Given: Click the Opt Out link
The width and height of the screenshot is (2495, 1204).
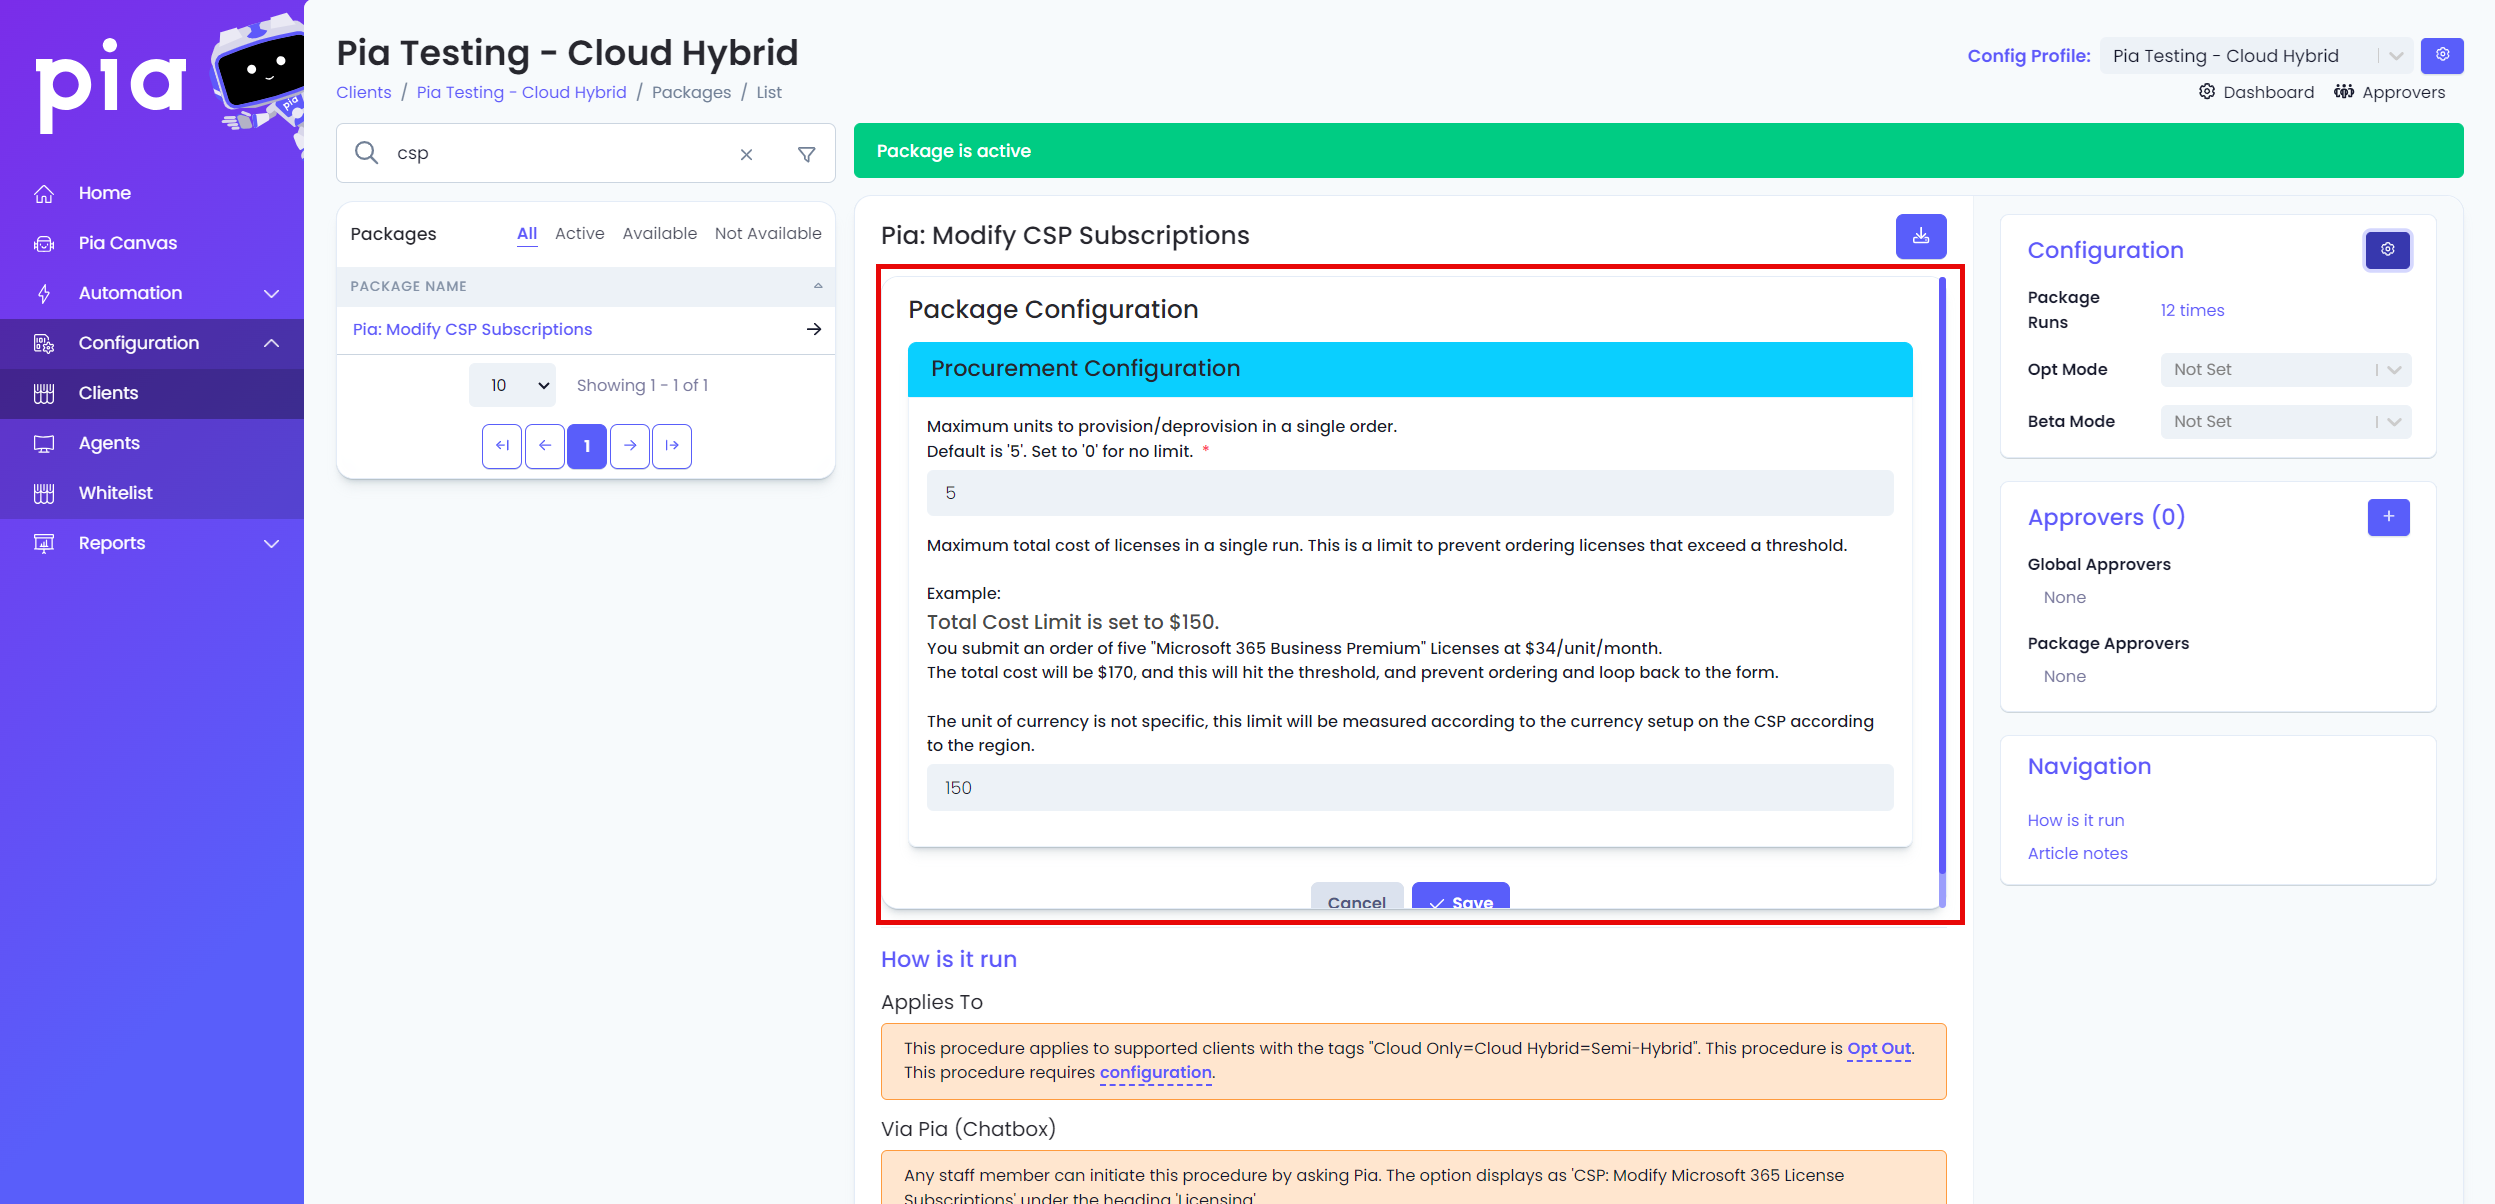Looking at the screenshot, I should pos(1878,1048).
